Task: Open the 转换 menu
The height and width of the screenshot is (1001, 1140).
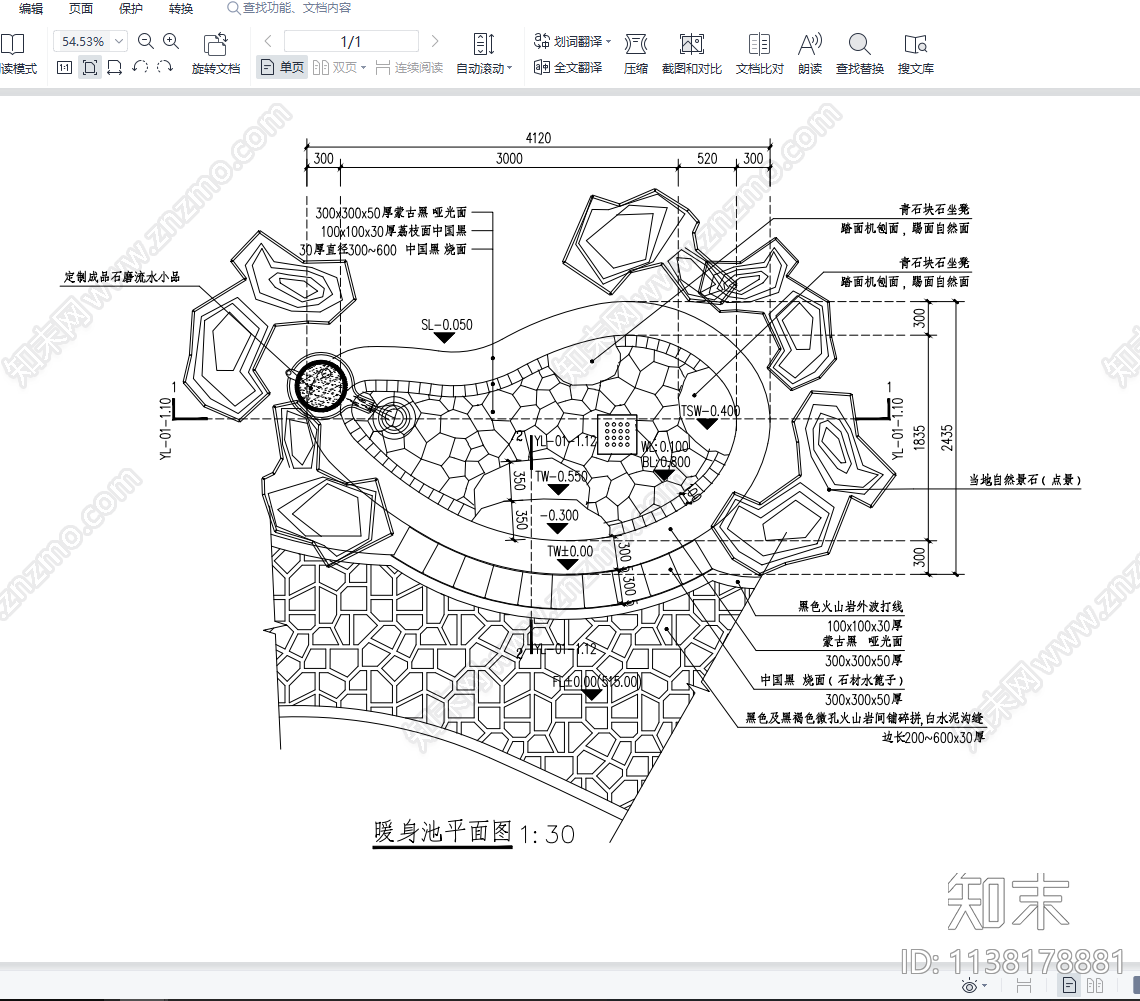Action: coord(181,8)
